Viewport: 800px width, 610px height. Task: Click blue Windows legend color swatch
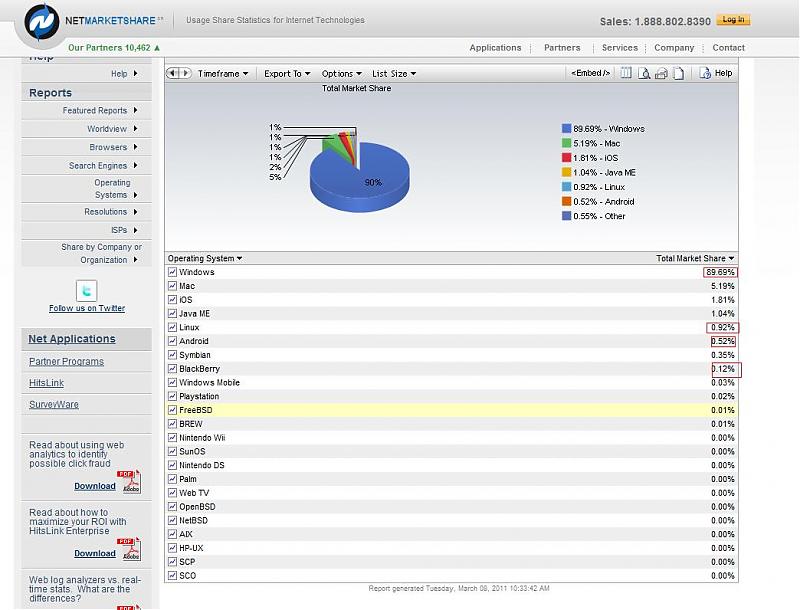(566, 129)
